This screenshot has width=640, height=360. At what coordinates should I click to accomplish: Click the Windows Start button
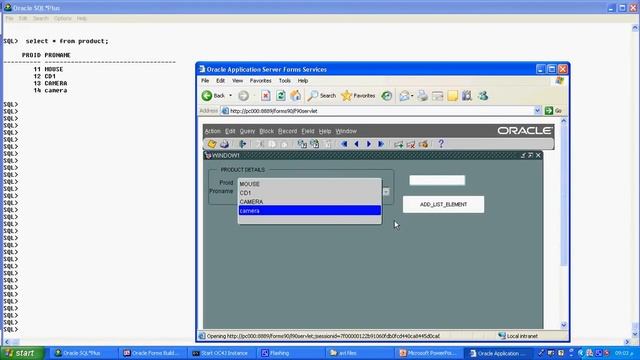tap(21, 353)
